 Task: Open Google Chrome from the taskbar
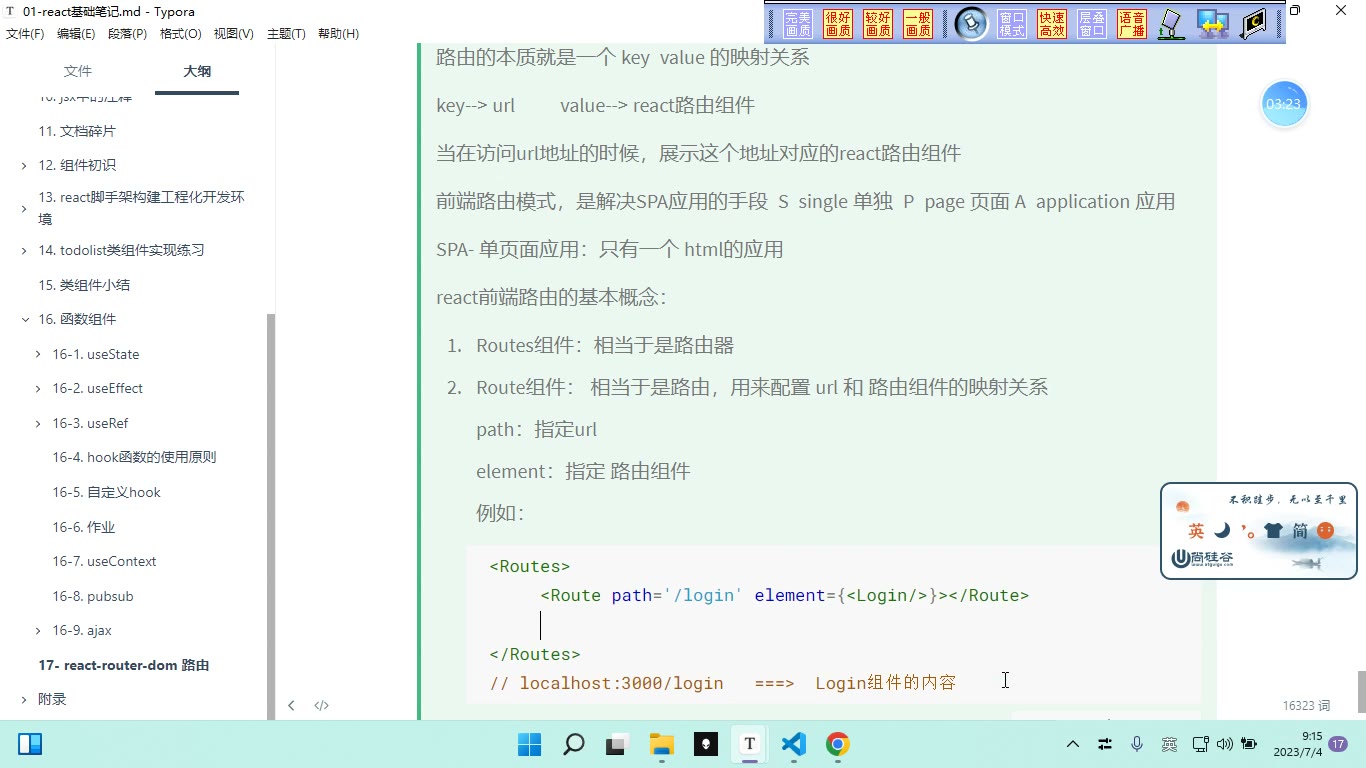click(x=838, y=744)
